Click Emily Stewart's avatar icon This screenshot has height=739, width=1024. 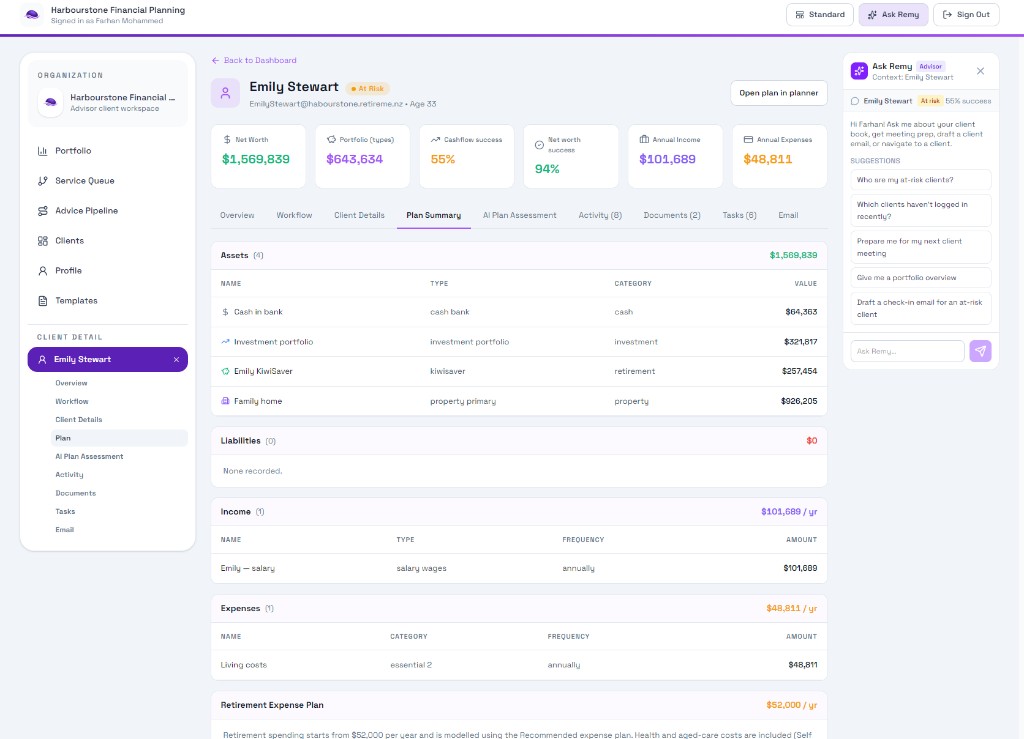[225, 93]
